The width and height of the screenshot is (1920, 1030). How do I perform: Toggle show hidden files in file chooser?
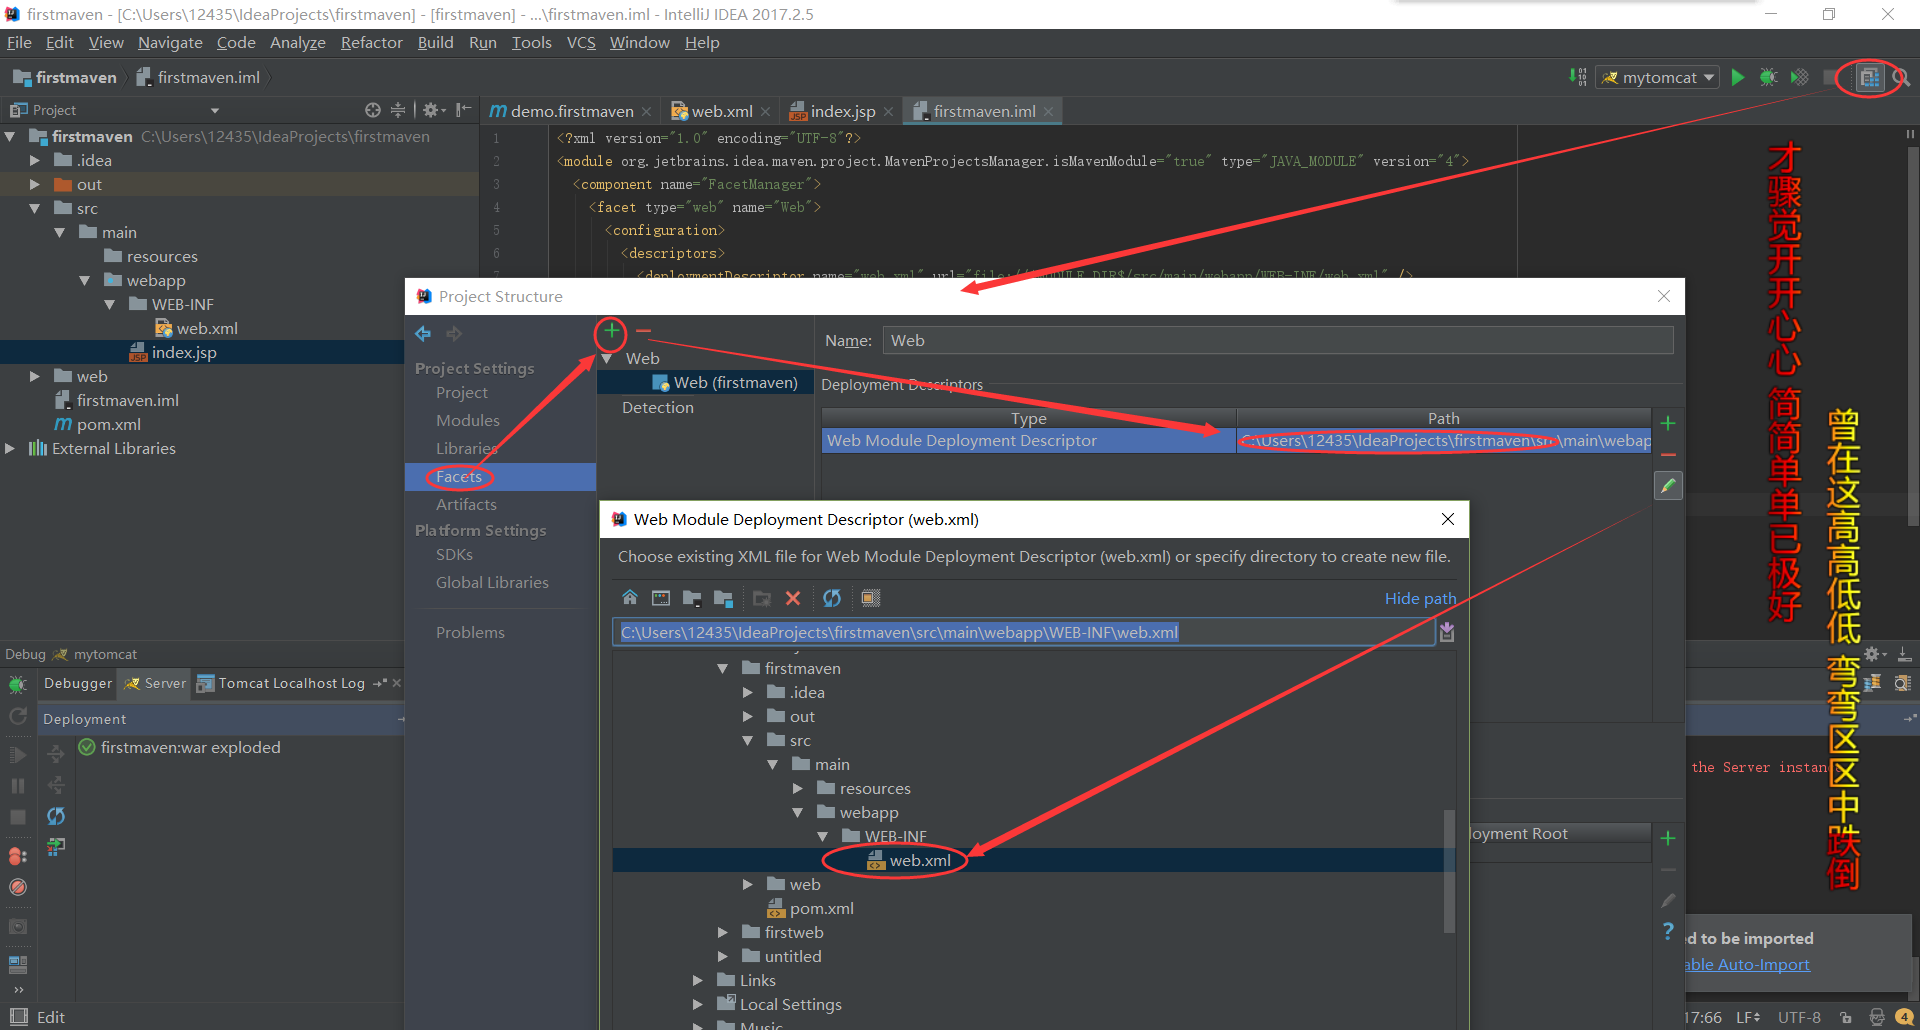pos(871,598)
